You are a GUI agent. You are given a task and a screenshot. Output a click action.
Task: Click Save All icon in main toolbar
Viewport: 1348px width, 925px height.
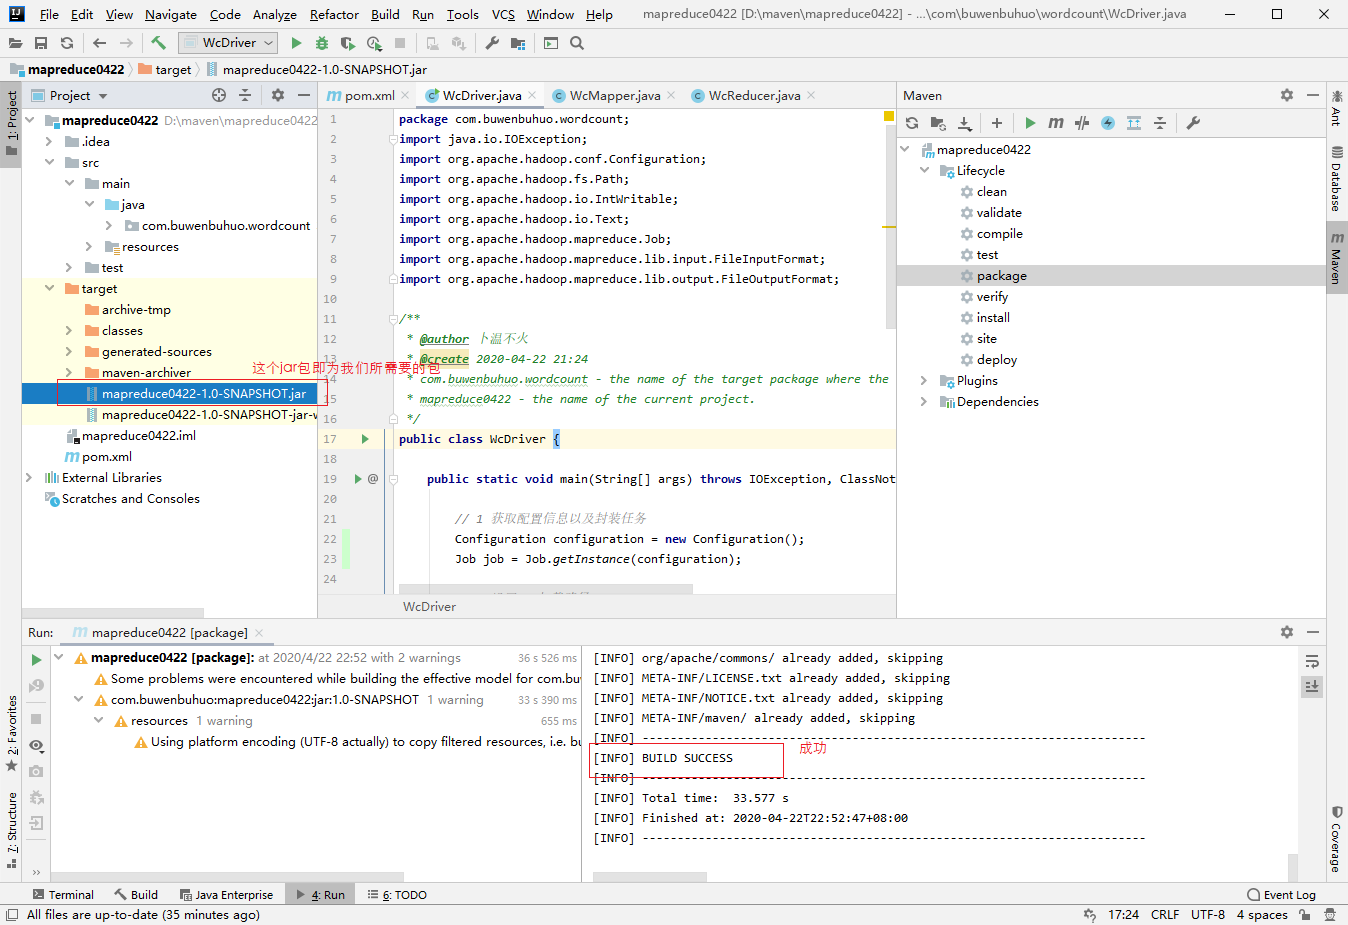41,43
